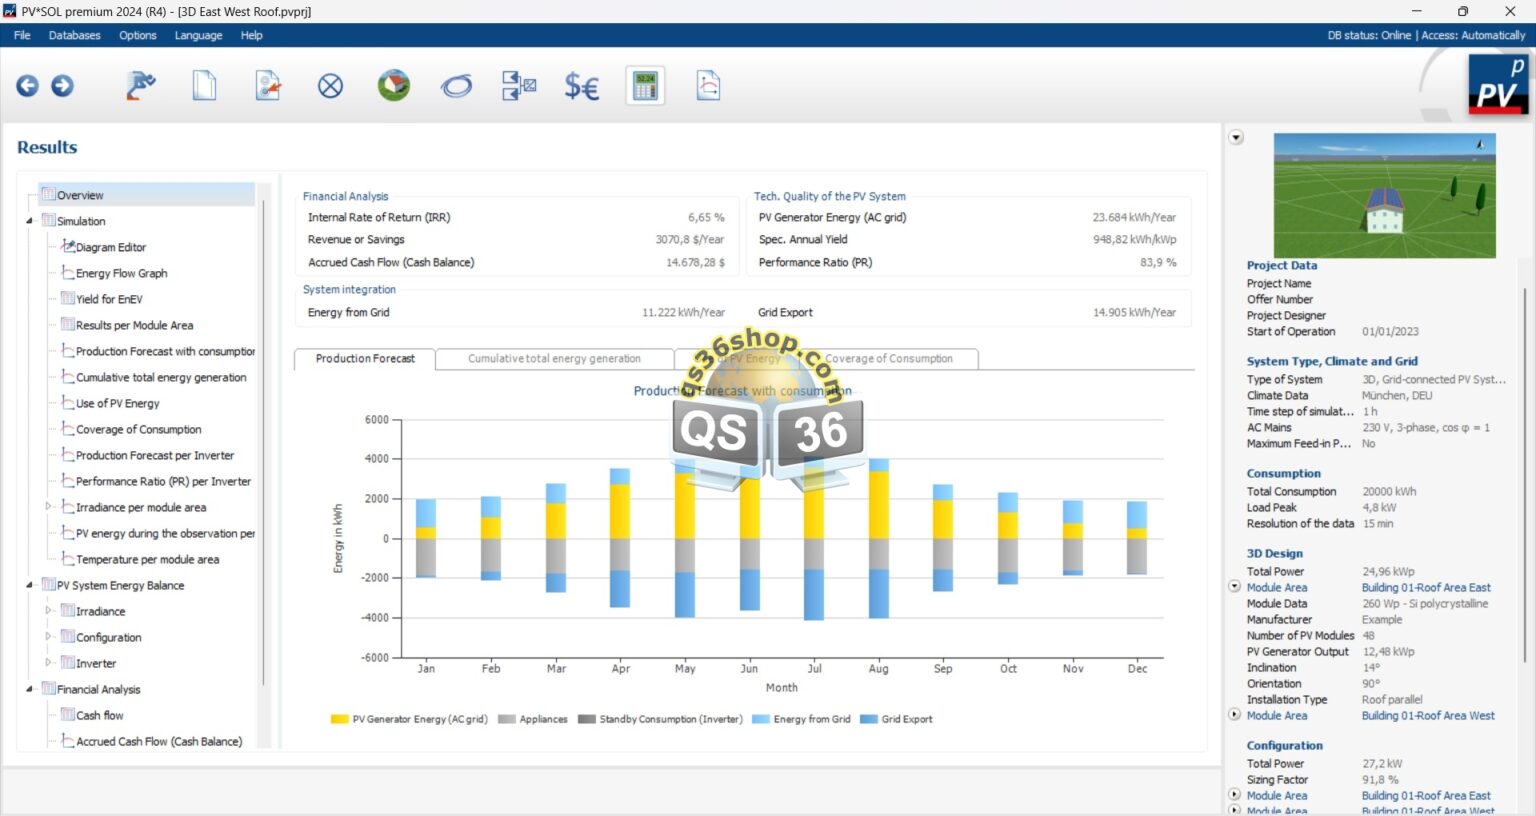Open the Presentation report icon
Image resolution: width=1536 pixels, height=816 pixels.
click(x=708, y=86)
